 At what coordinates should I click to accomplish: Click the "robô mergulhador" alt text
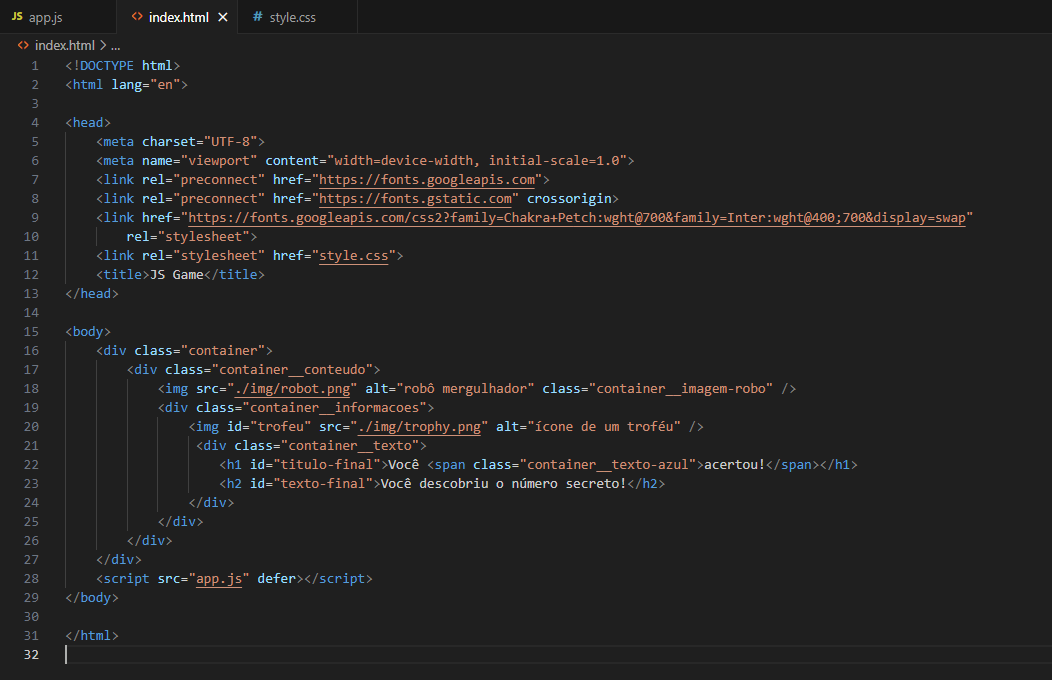tap(466, 389)
